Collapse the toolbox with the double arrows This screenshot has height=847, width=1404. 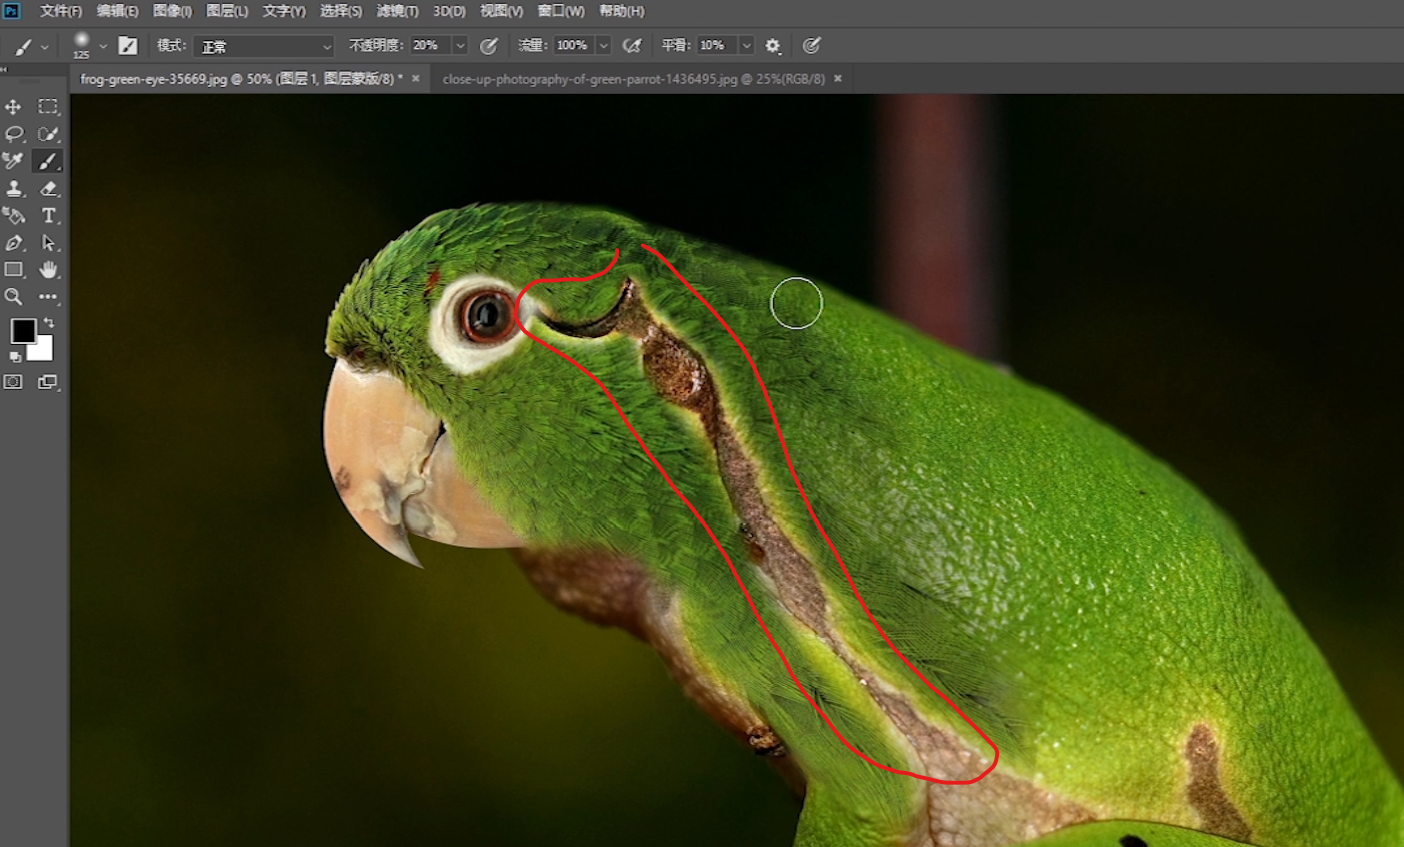point(4,70)
